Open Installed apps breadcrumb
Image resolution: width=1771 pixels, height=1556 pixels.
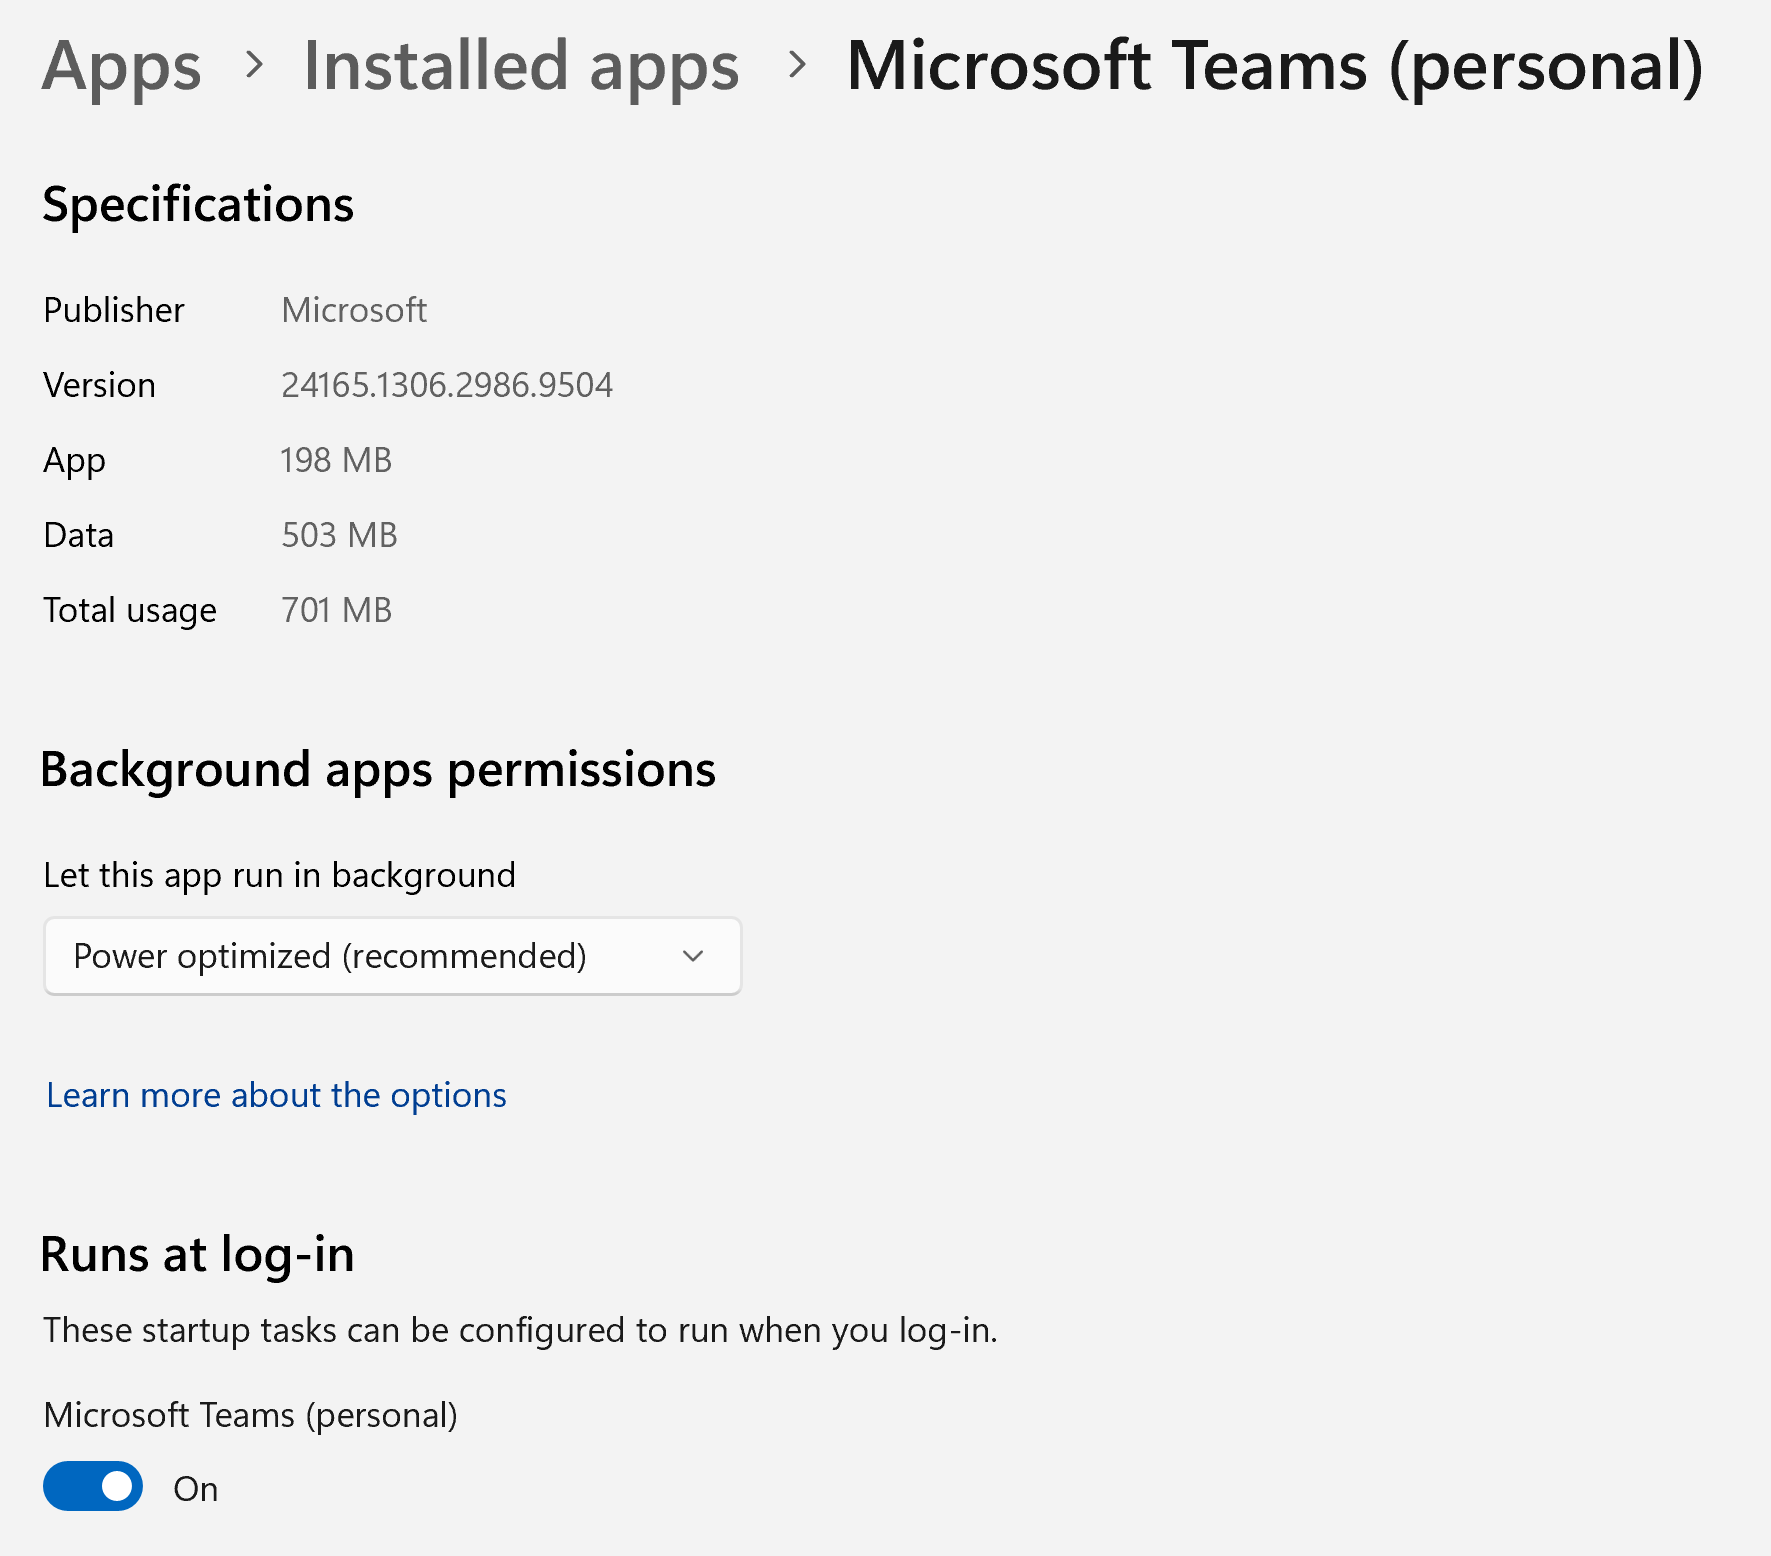tap(521, 67)
